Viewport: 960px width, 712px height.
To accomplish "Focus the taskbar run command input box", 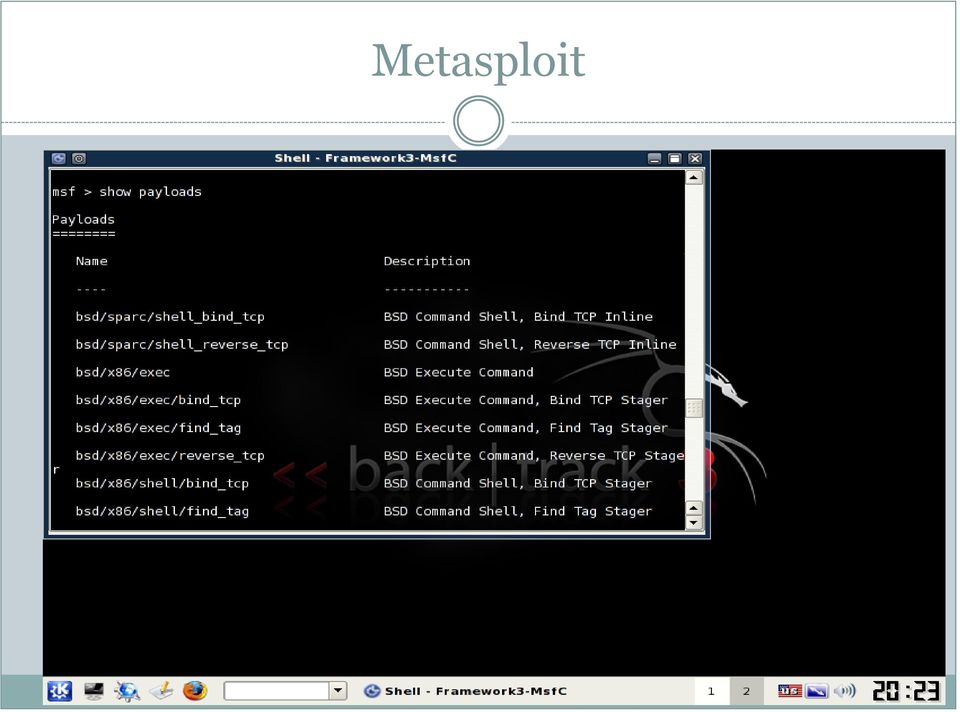I will (277, 691).
